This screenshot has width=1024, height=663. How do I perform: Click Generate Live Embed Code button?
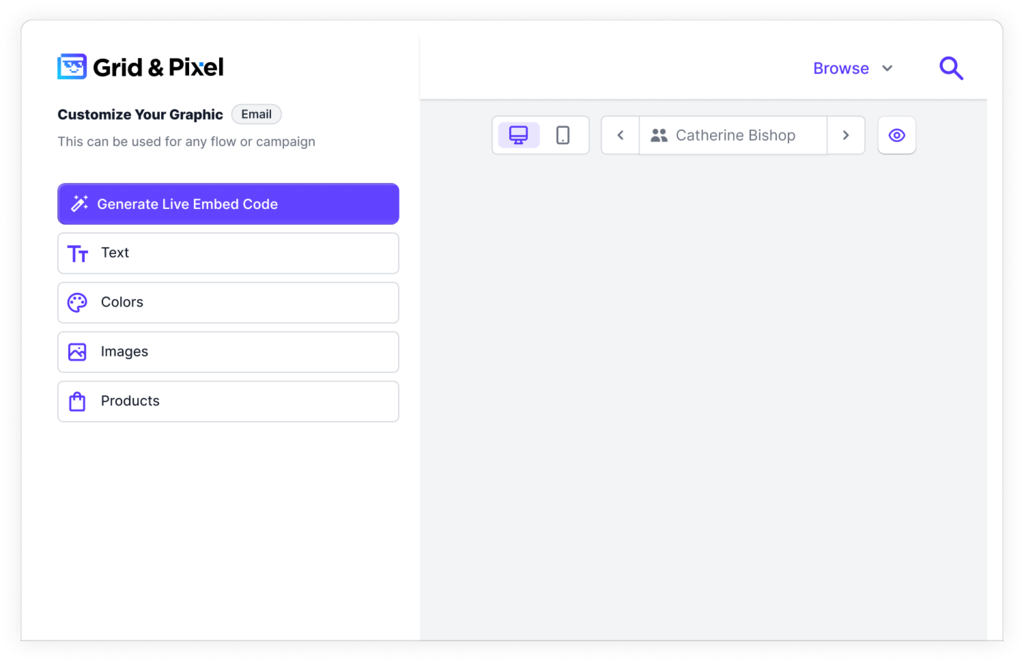coord(228,204)
